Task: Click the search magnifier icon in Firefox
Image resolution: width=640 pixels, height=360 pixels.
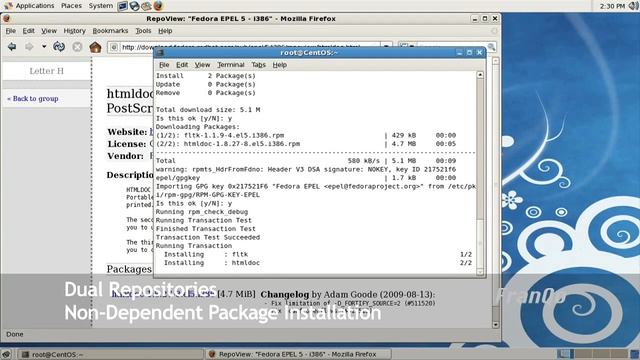Action: [x=491, y=47]
